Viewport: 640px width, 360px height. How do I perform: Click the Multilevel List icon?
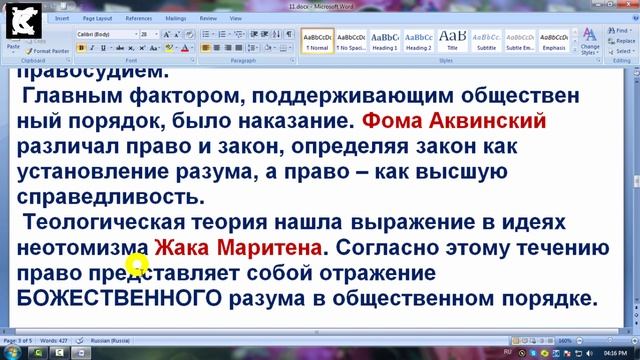[238, 35]
